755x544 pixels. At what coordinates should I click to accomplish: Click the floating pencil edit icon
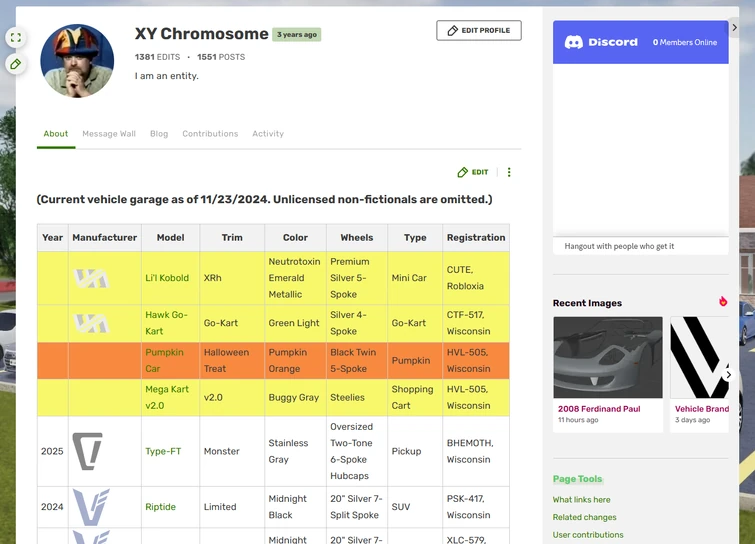click(x=15, y=64)
